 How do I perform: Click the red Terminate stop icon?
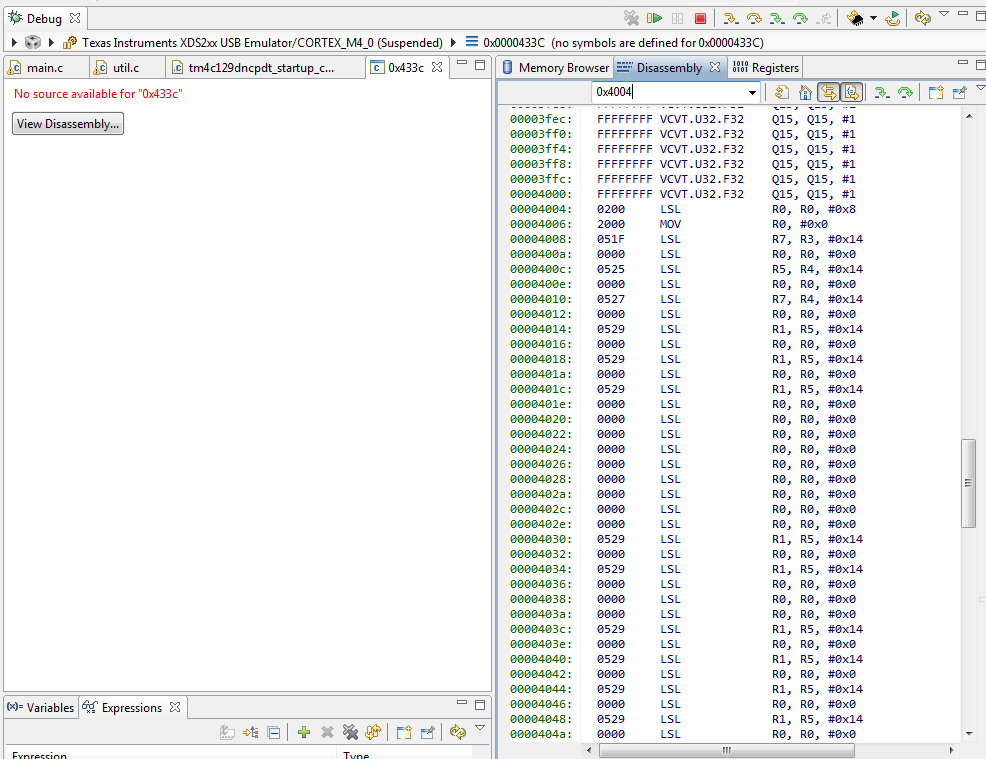click(700, 18)
